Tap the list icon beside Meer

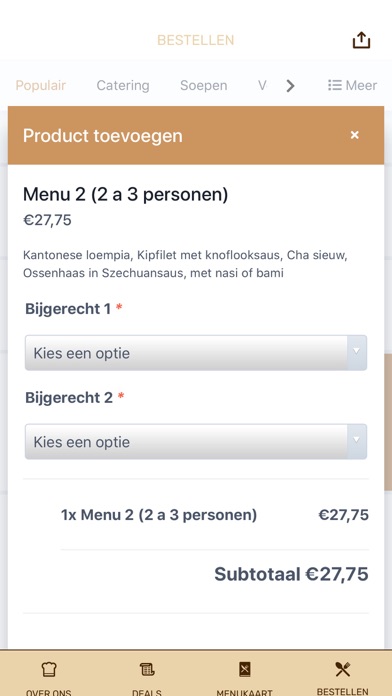(335, 85)
